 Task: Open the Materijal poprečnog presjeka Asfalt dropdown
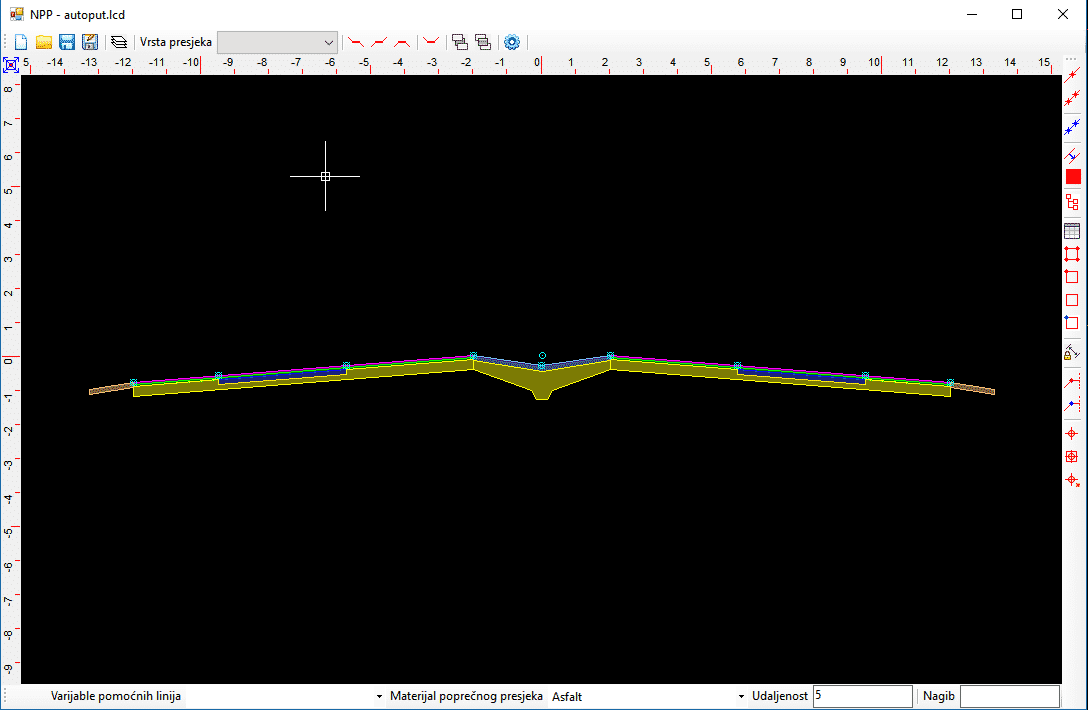[x=741, y=696]
